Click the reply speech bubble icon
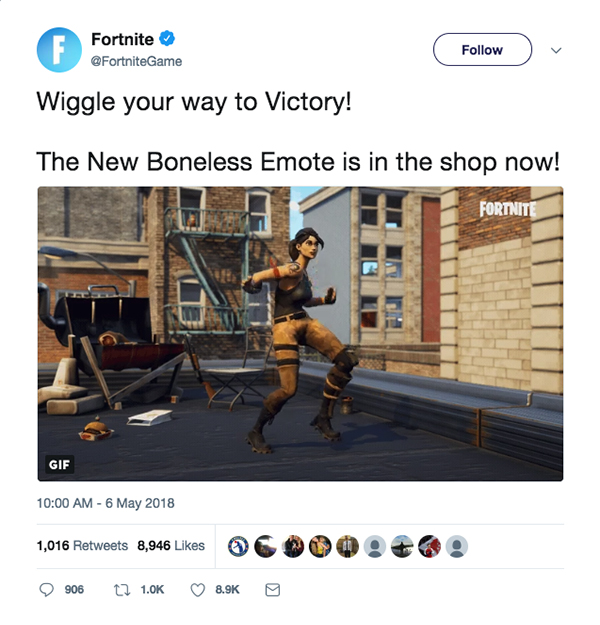This screenshot has width=600, height=625. 46,590
